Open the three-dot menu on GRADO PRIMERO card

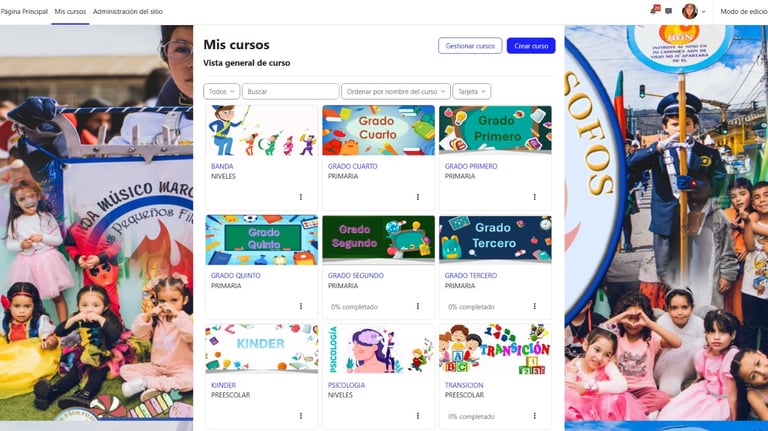[534, 197]
